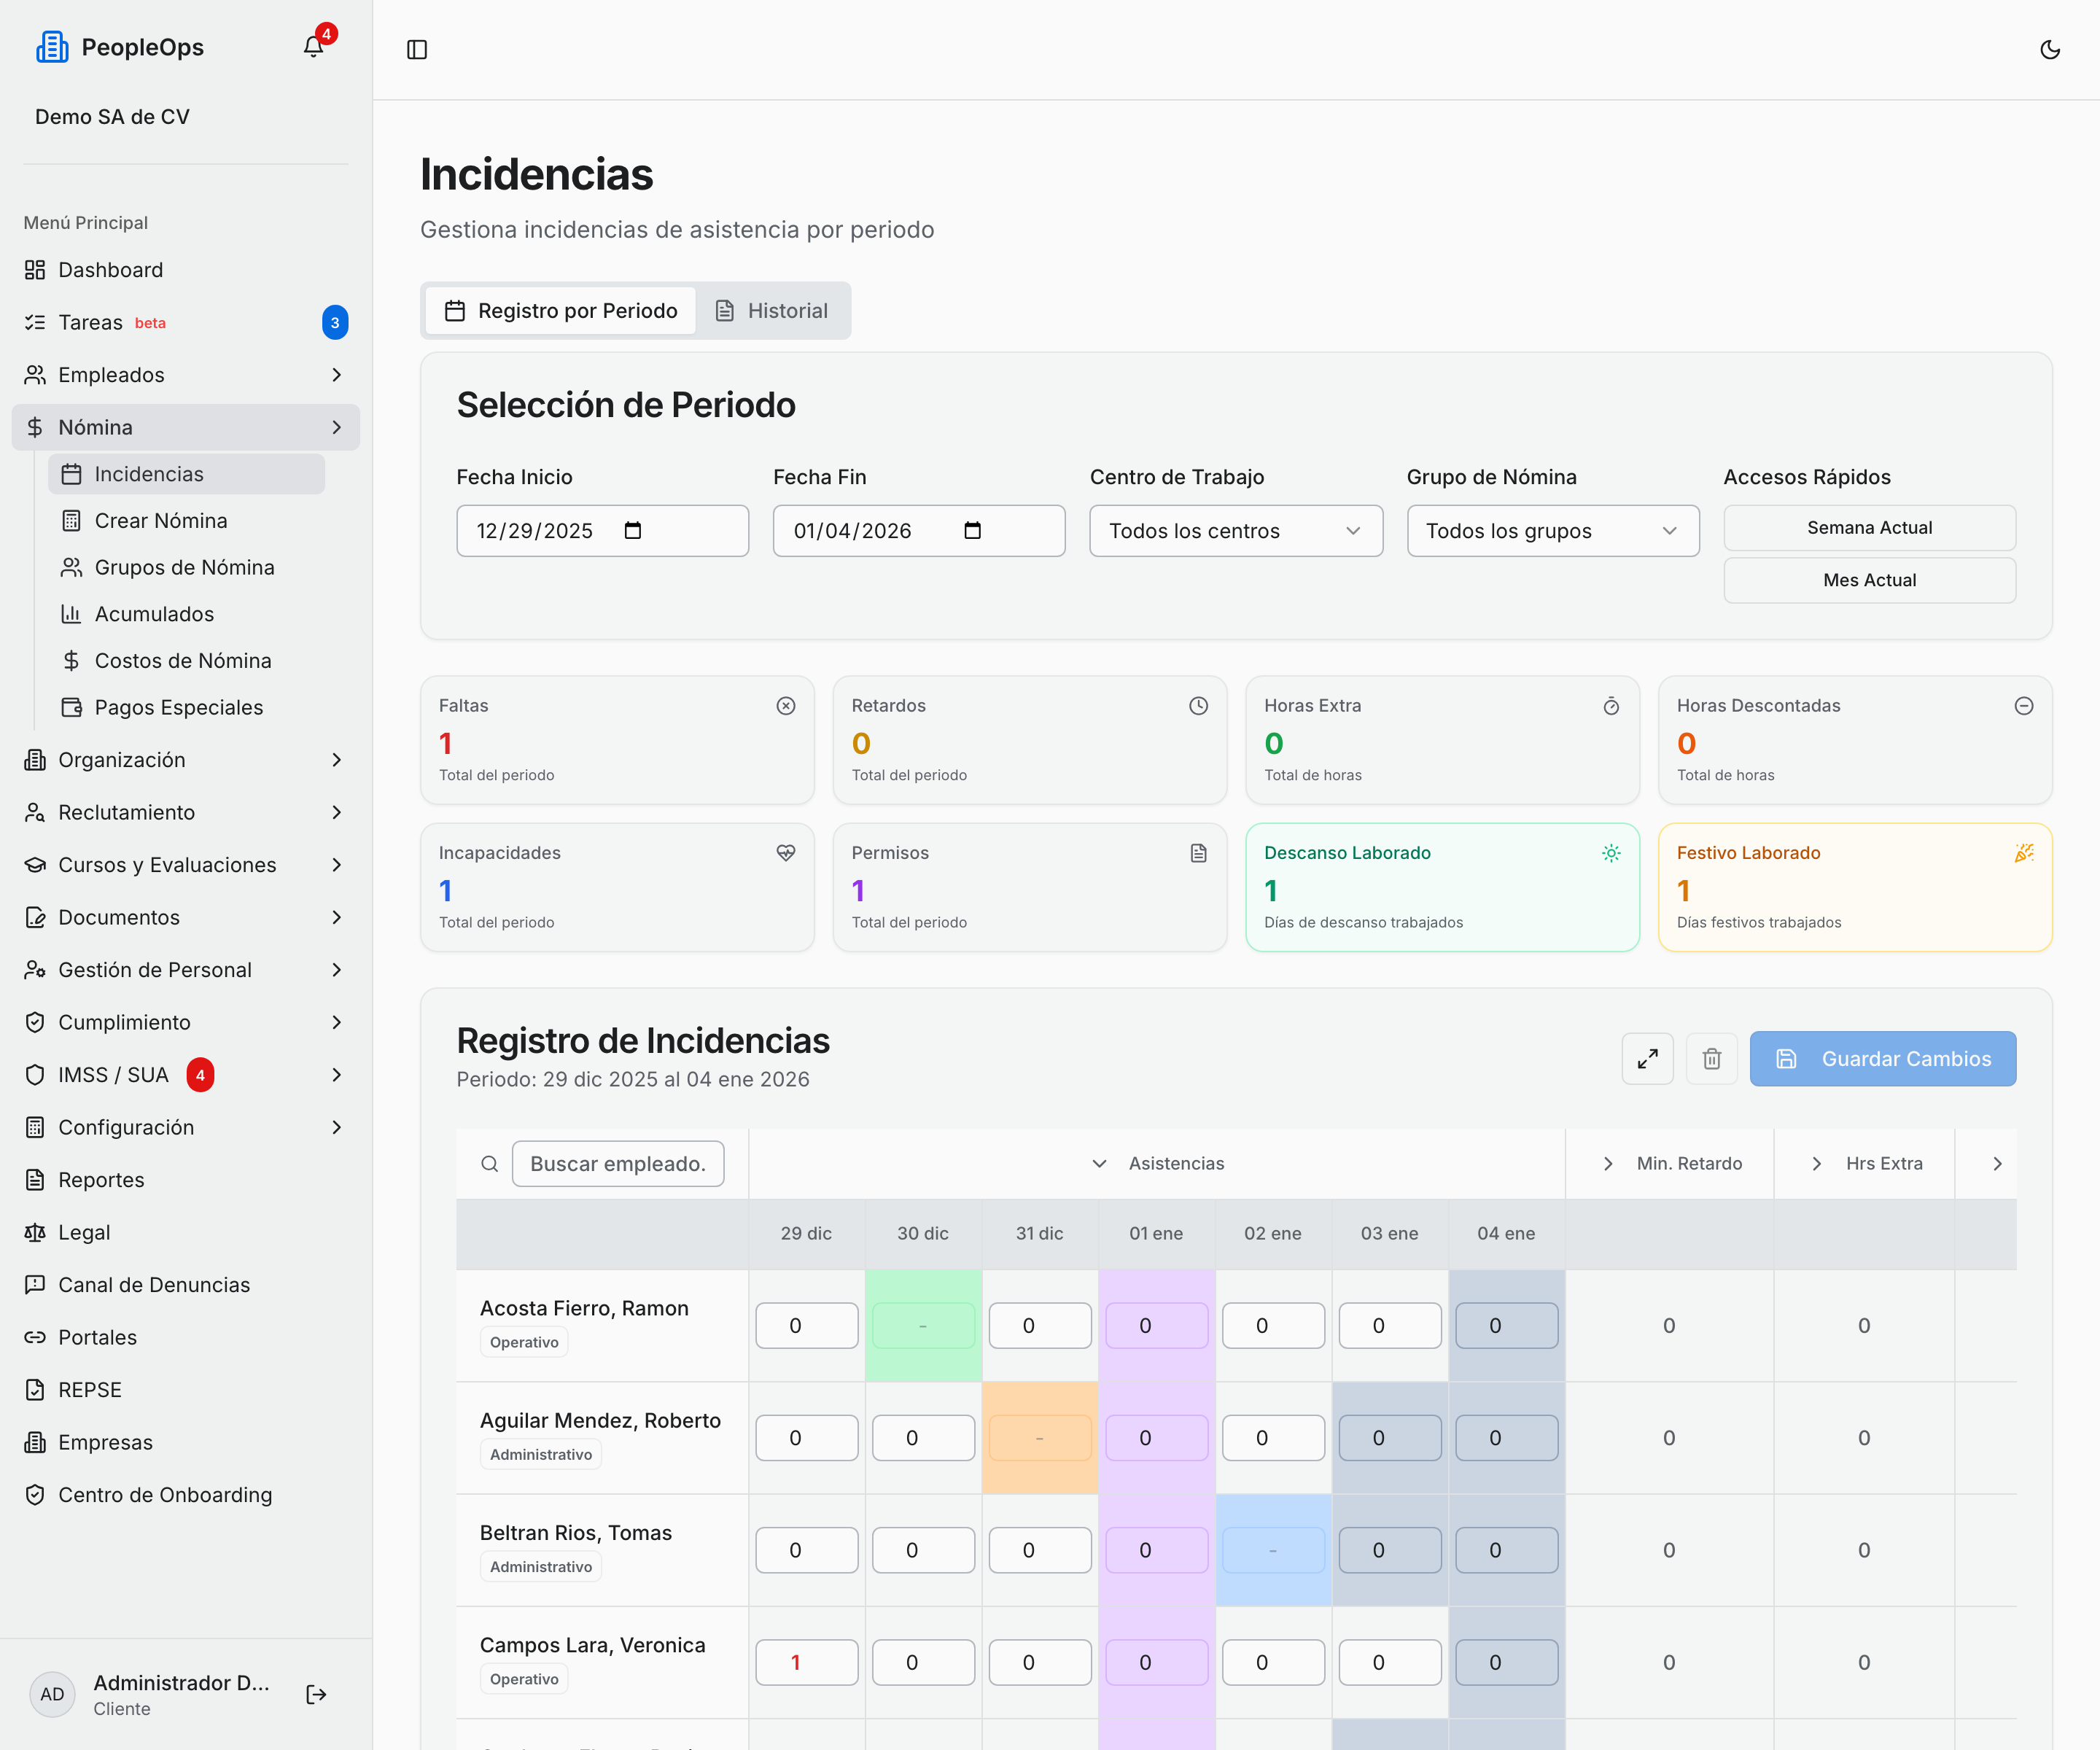
Task: Click the search magnifier icon
Action: (x=490, y=1163)
